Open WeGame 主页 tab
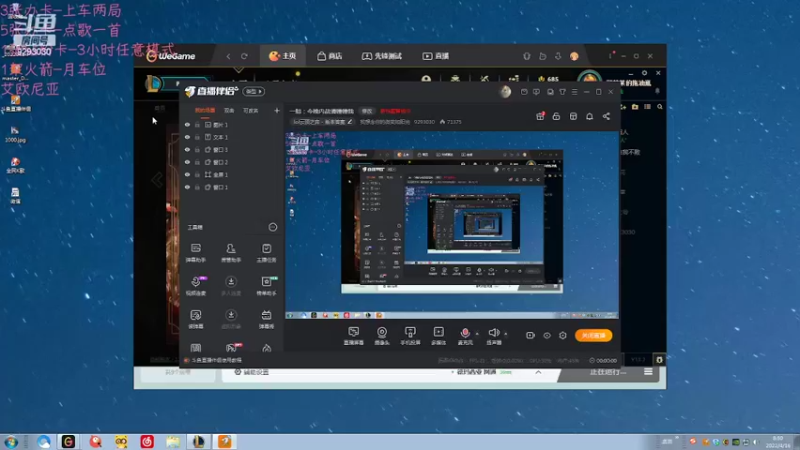Image resolution: width=800 pixels, height=450 pixels. click(x=283, y=56)
